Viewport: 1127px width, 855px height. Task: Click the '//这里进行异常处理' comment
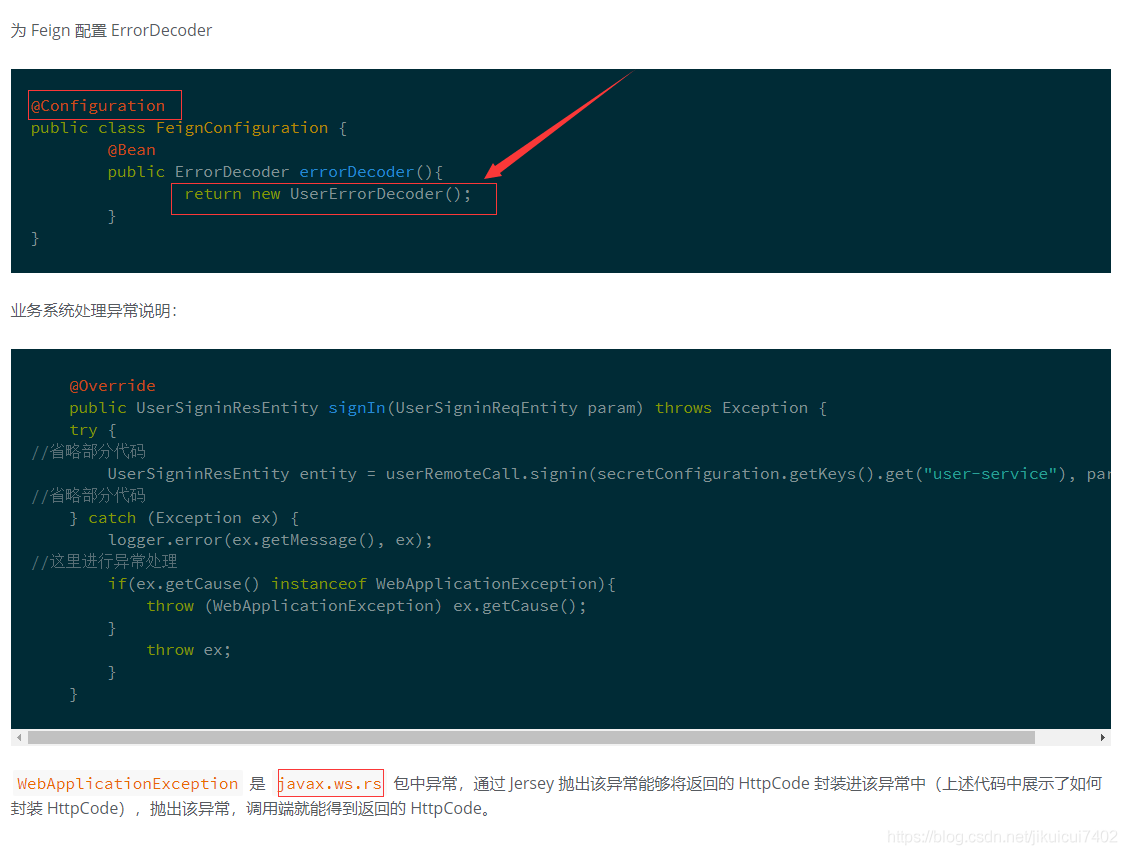[104, 561]
